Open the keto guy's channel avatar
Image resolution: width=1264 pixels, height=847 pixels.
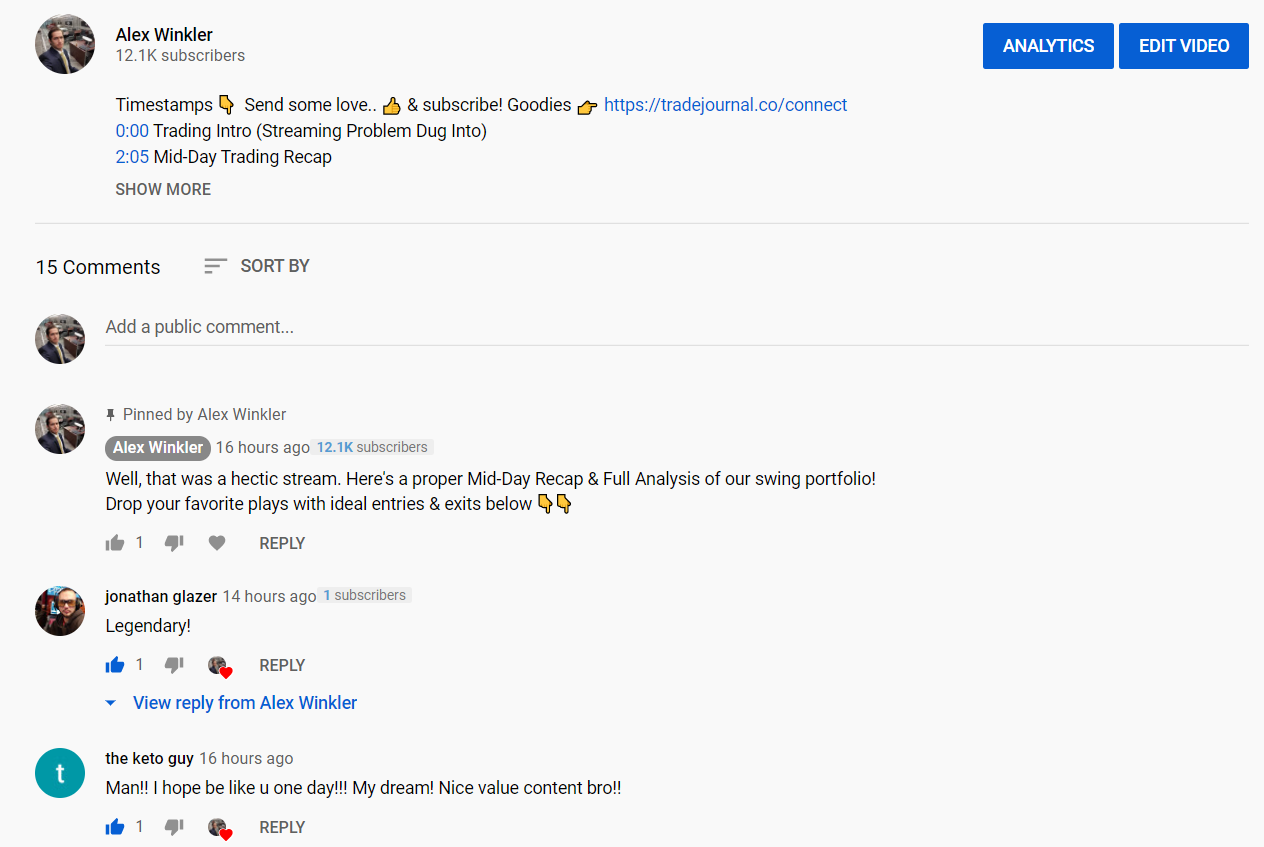click(60, 773)
